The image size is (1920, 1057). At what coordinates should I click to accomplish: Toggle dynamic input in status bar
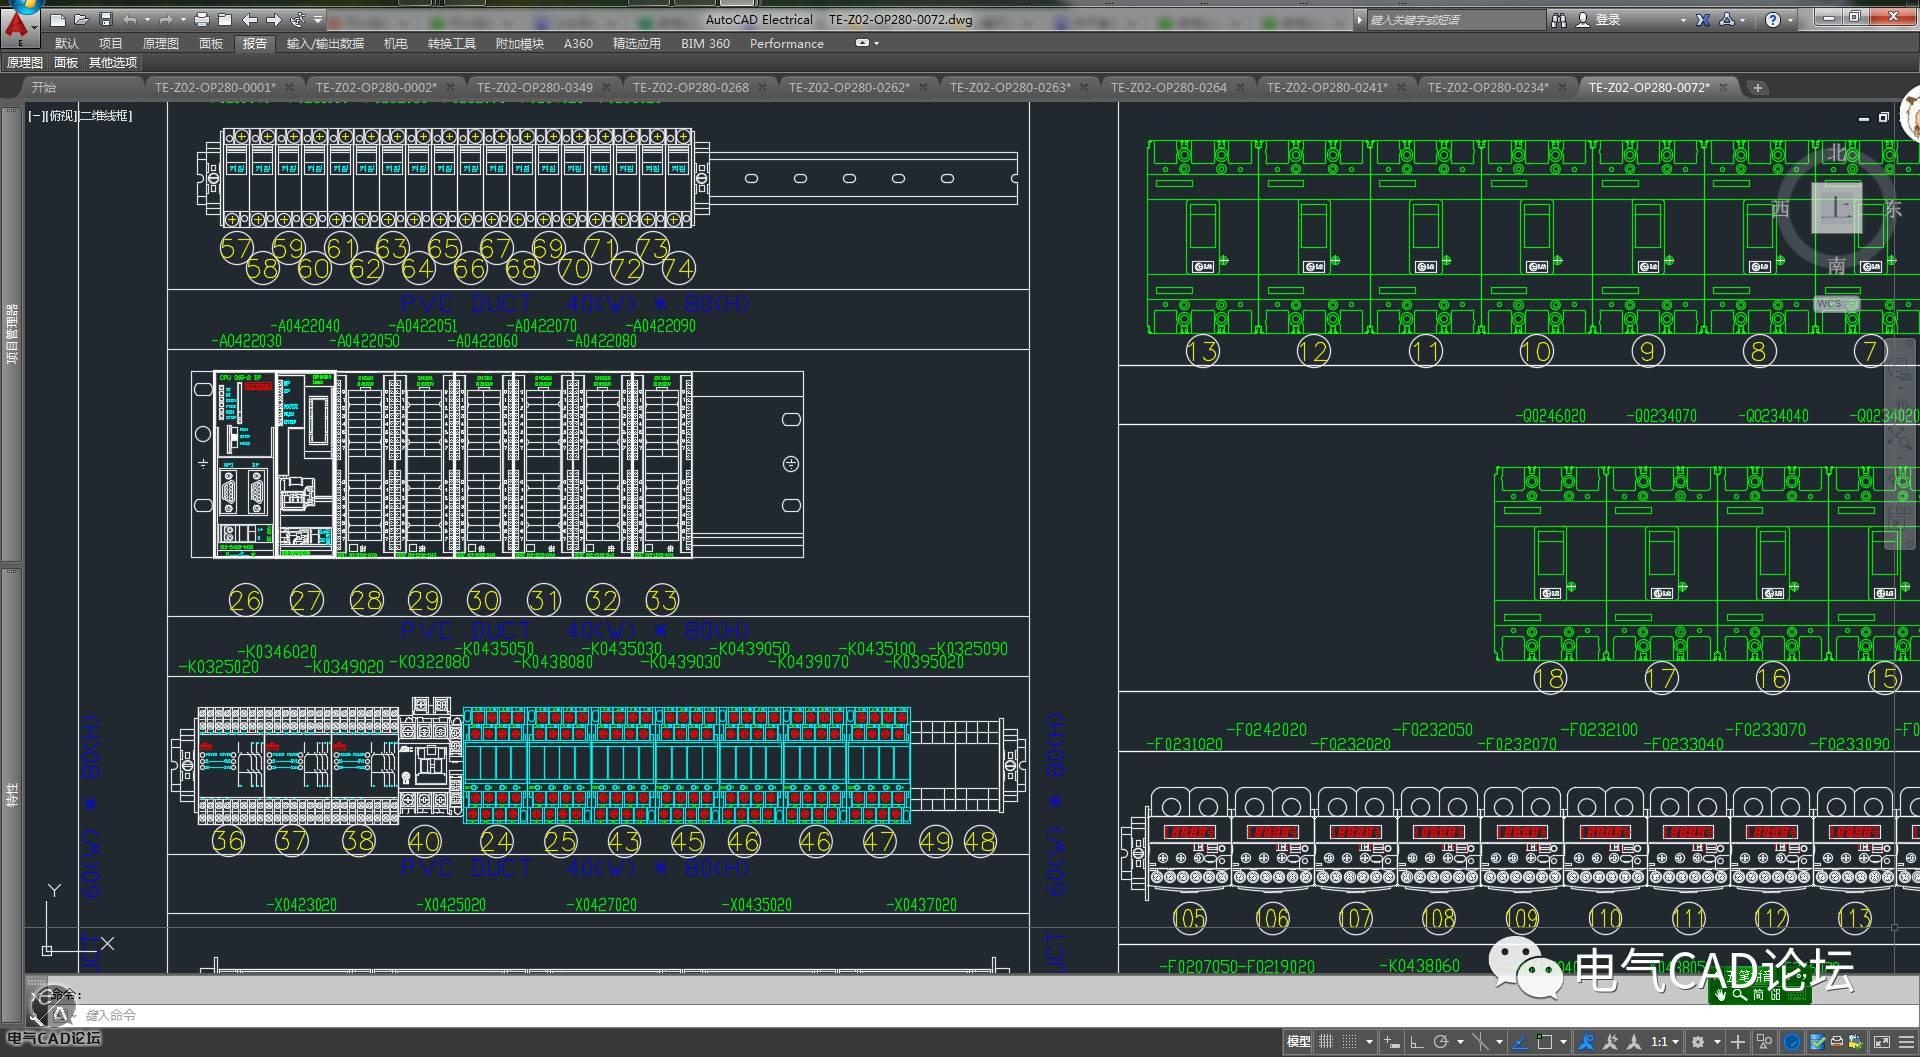coord(1391,1042)
